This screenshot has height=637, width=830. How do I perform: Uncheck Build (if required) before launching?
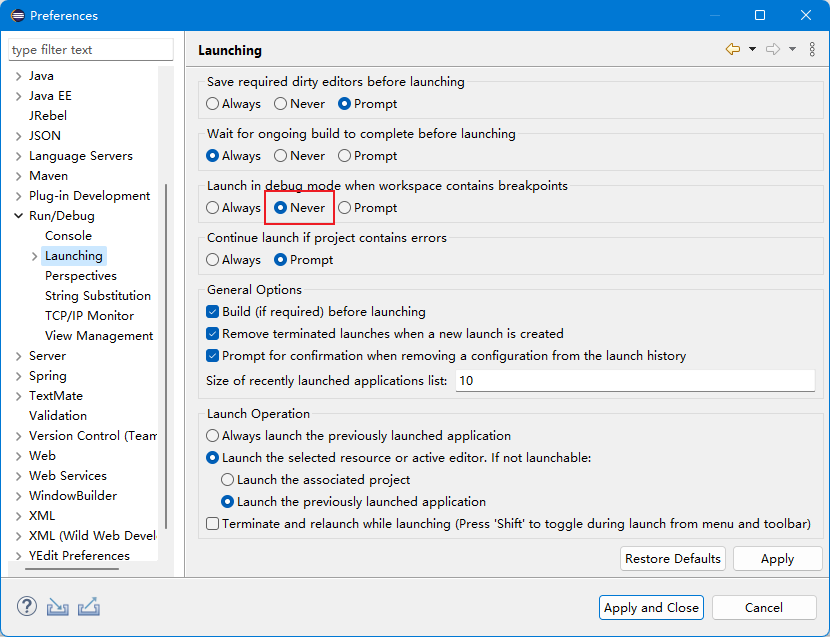tap(213, 312)
